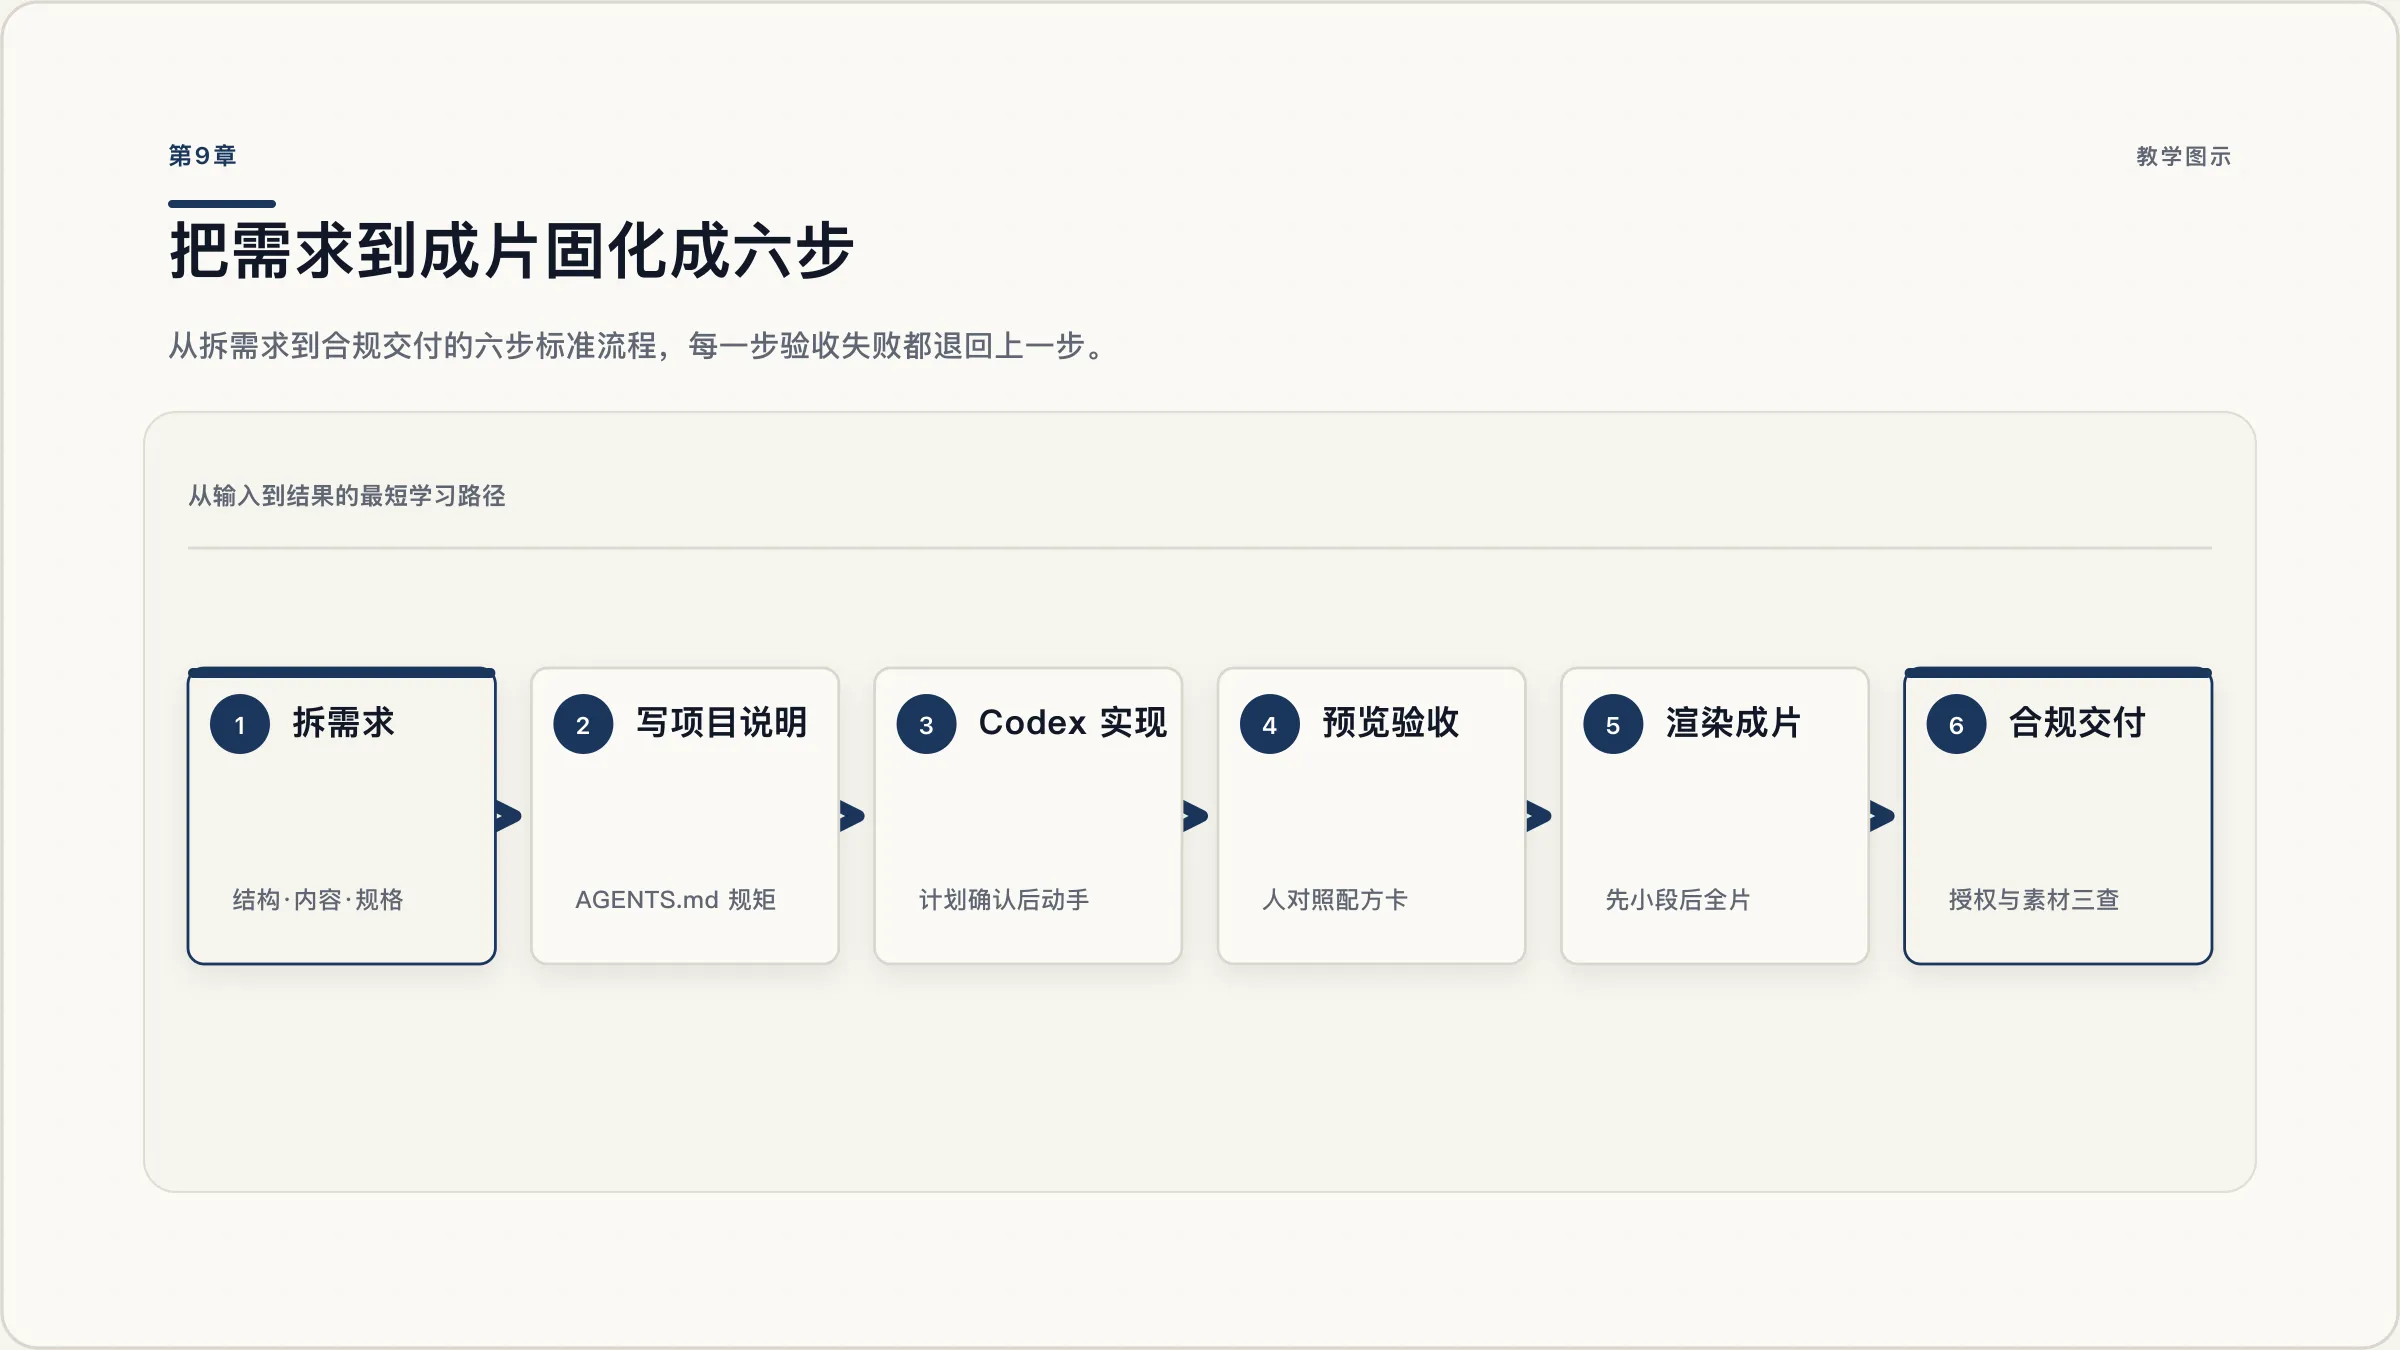Image resolution: width=2400 pixels, height=1350 pixels.
Task: Click the heading 把需求到成片固化成六步
Action: click(511, 251)
